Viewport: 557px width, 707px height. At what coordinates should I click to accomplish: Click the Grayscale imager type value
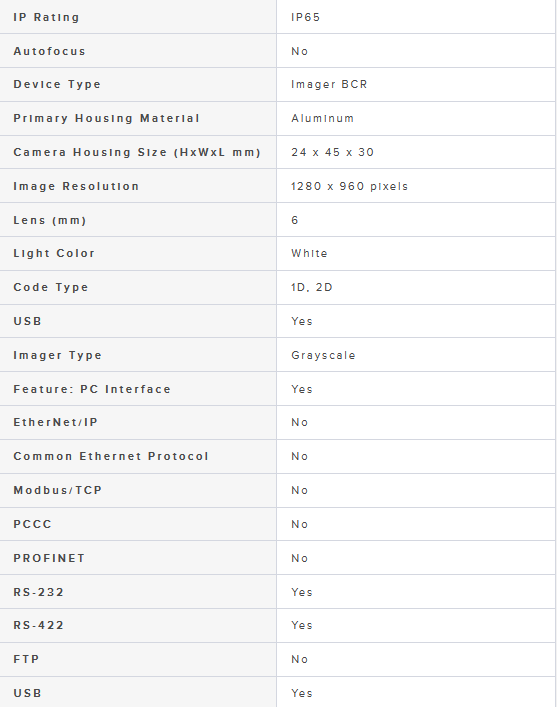(x=323, y=355)
